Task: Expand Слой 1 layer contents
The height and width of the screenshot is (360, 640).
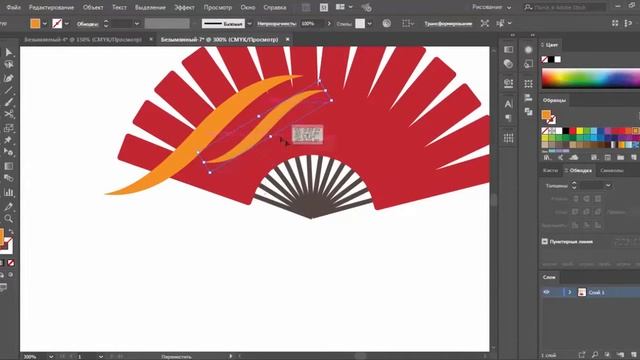Action: tap(570, 292)
